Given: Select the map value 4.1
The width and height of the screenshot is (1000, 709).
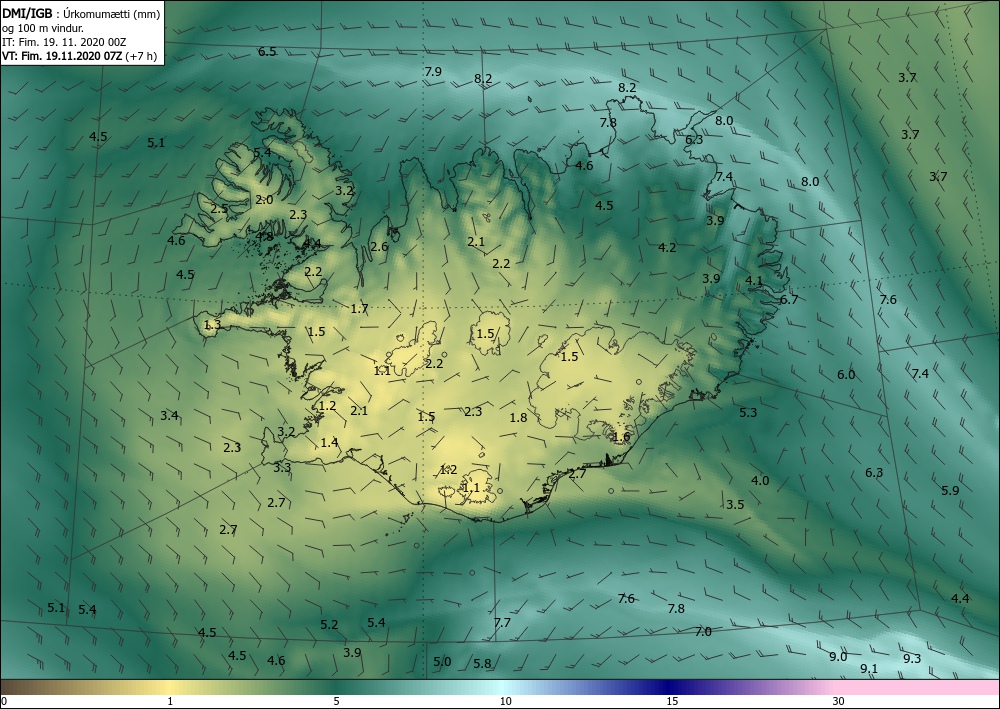Looking at the screenshot, I should click(x=754, y=281).
